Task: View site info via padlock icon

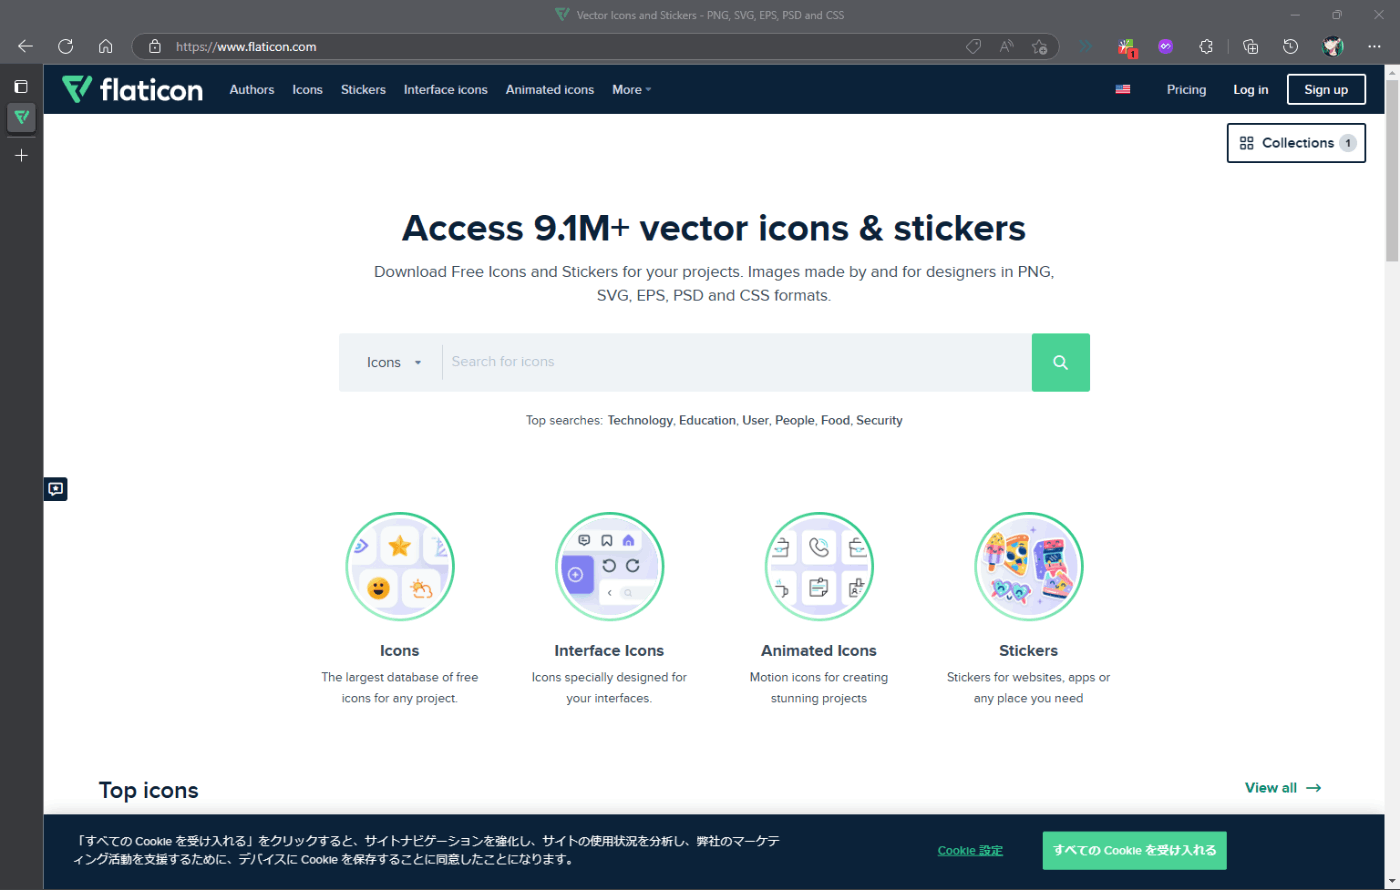Action: click(x=154, y=46)
